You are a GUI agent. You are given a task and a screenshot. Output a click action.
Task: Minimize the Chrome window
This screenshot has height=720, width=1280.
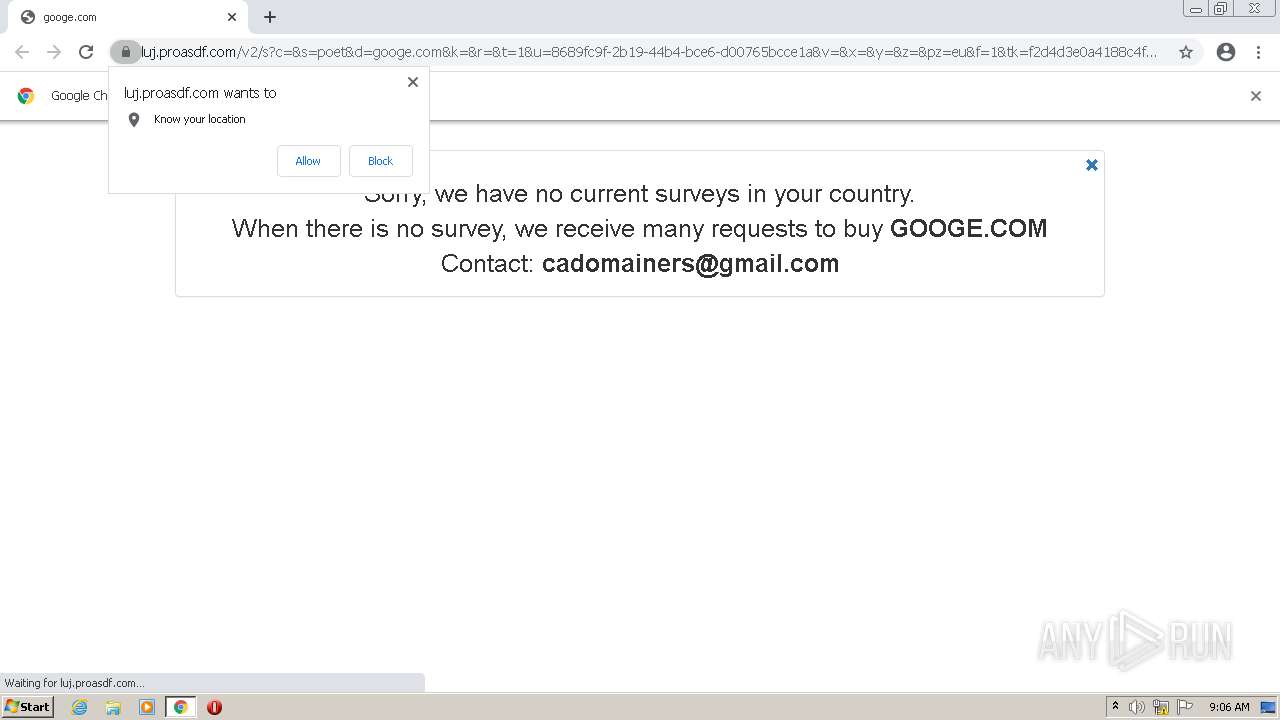(1195, 9)
